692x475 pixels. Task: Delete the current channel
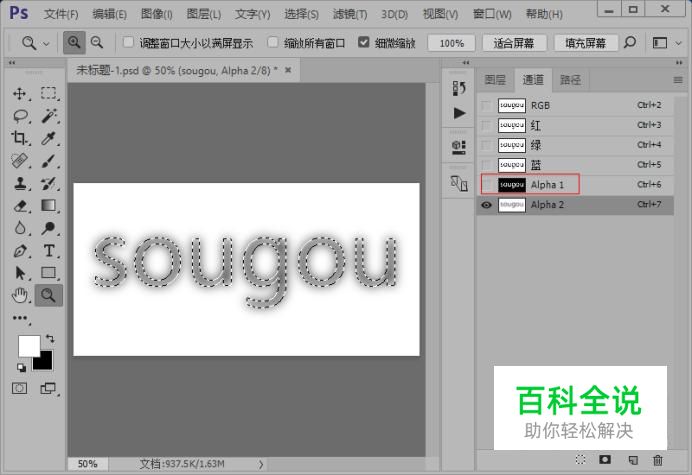658,460
